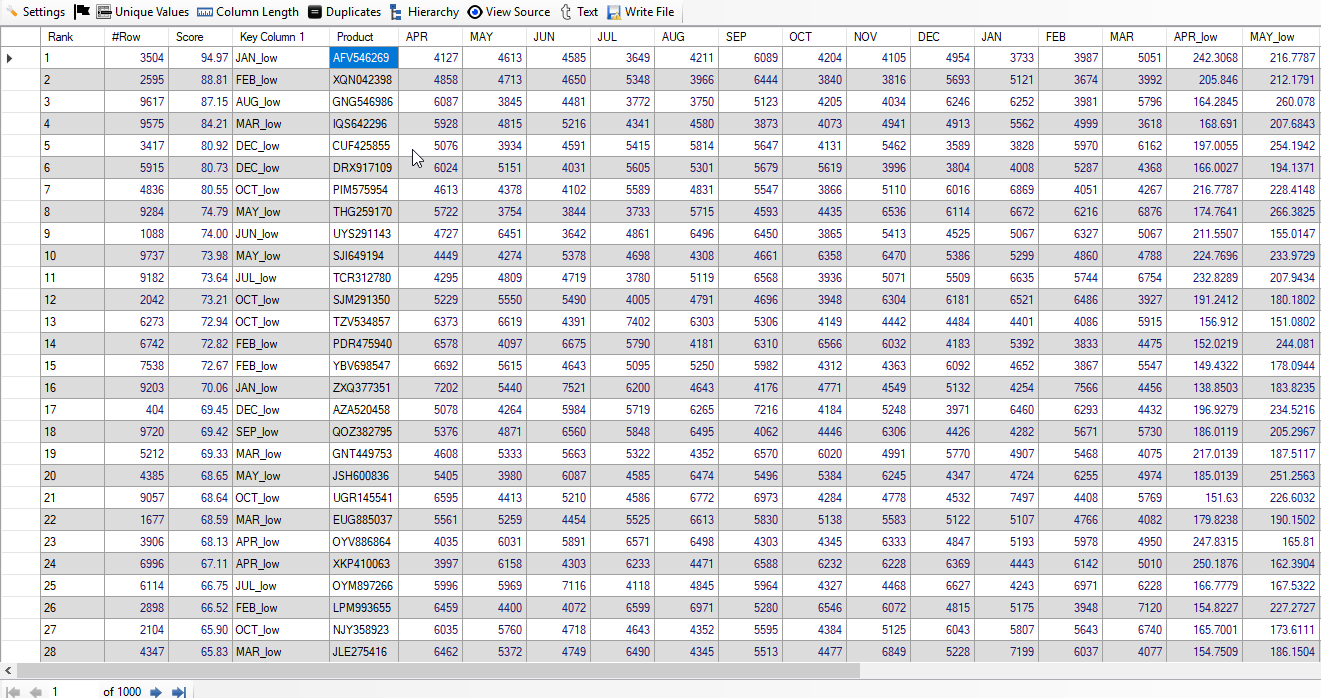Go to the next record arrow
Image resolution: width=1321 pixels, height=698 pixels.
pos(156,691)
